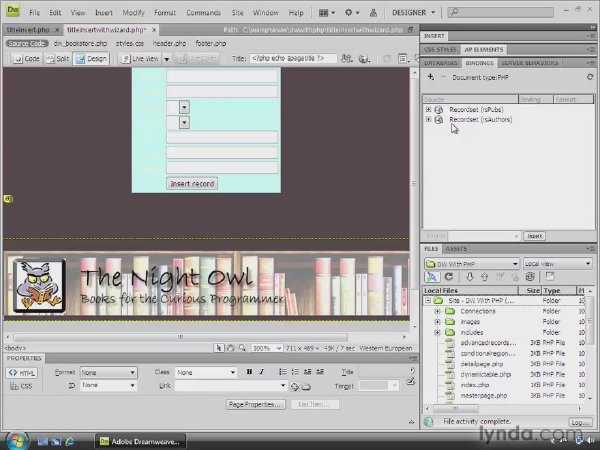Switch Properties panel to CSS mode

tap(21, 386)
